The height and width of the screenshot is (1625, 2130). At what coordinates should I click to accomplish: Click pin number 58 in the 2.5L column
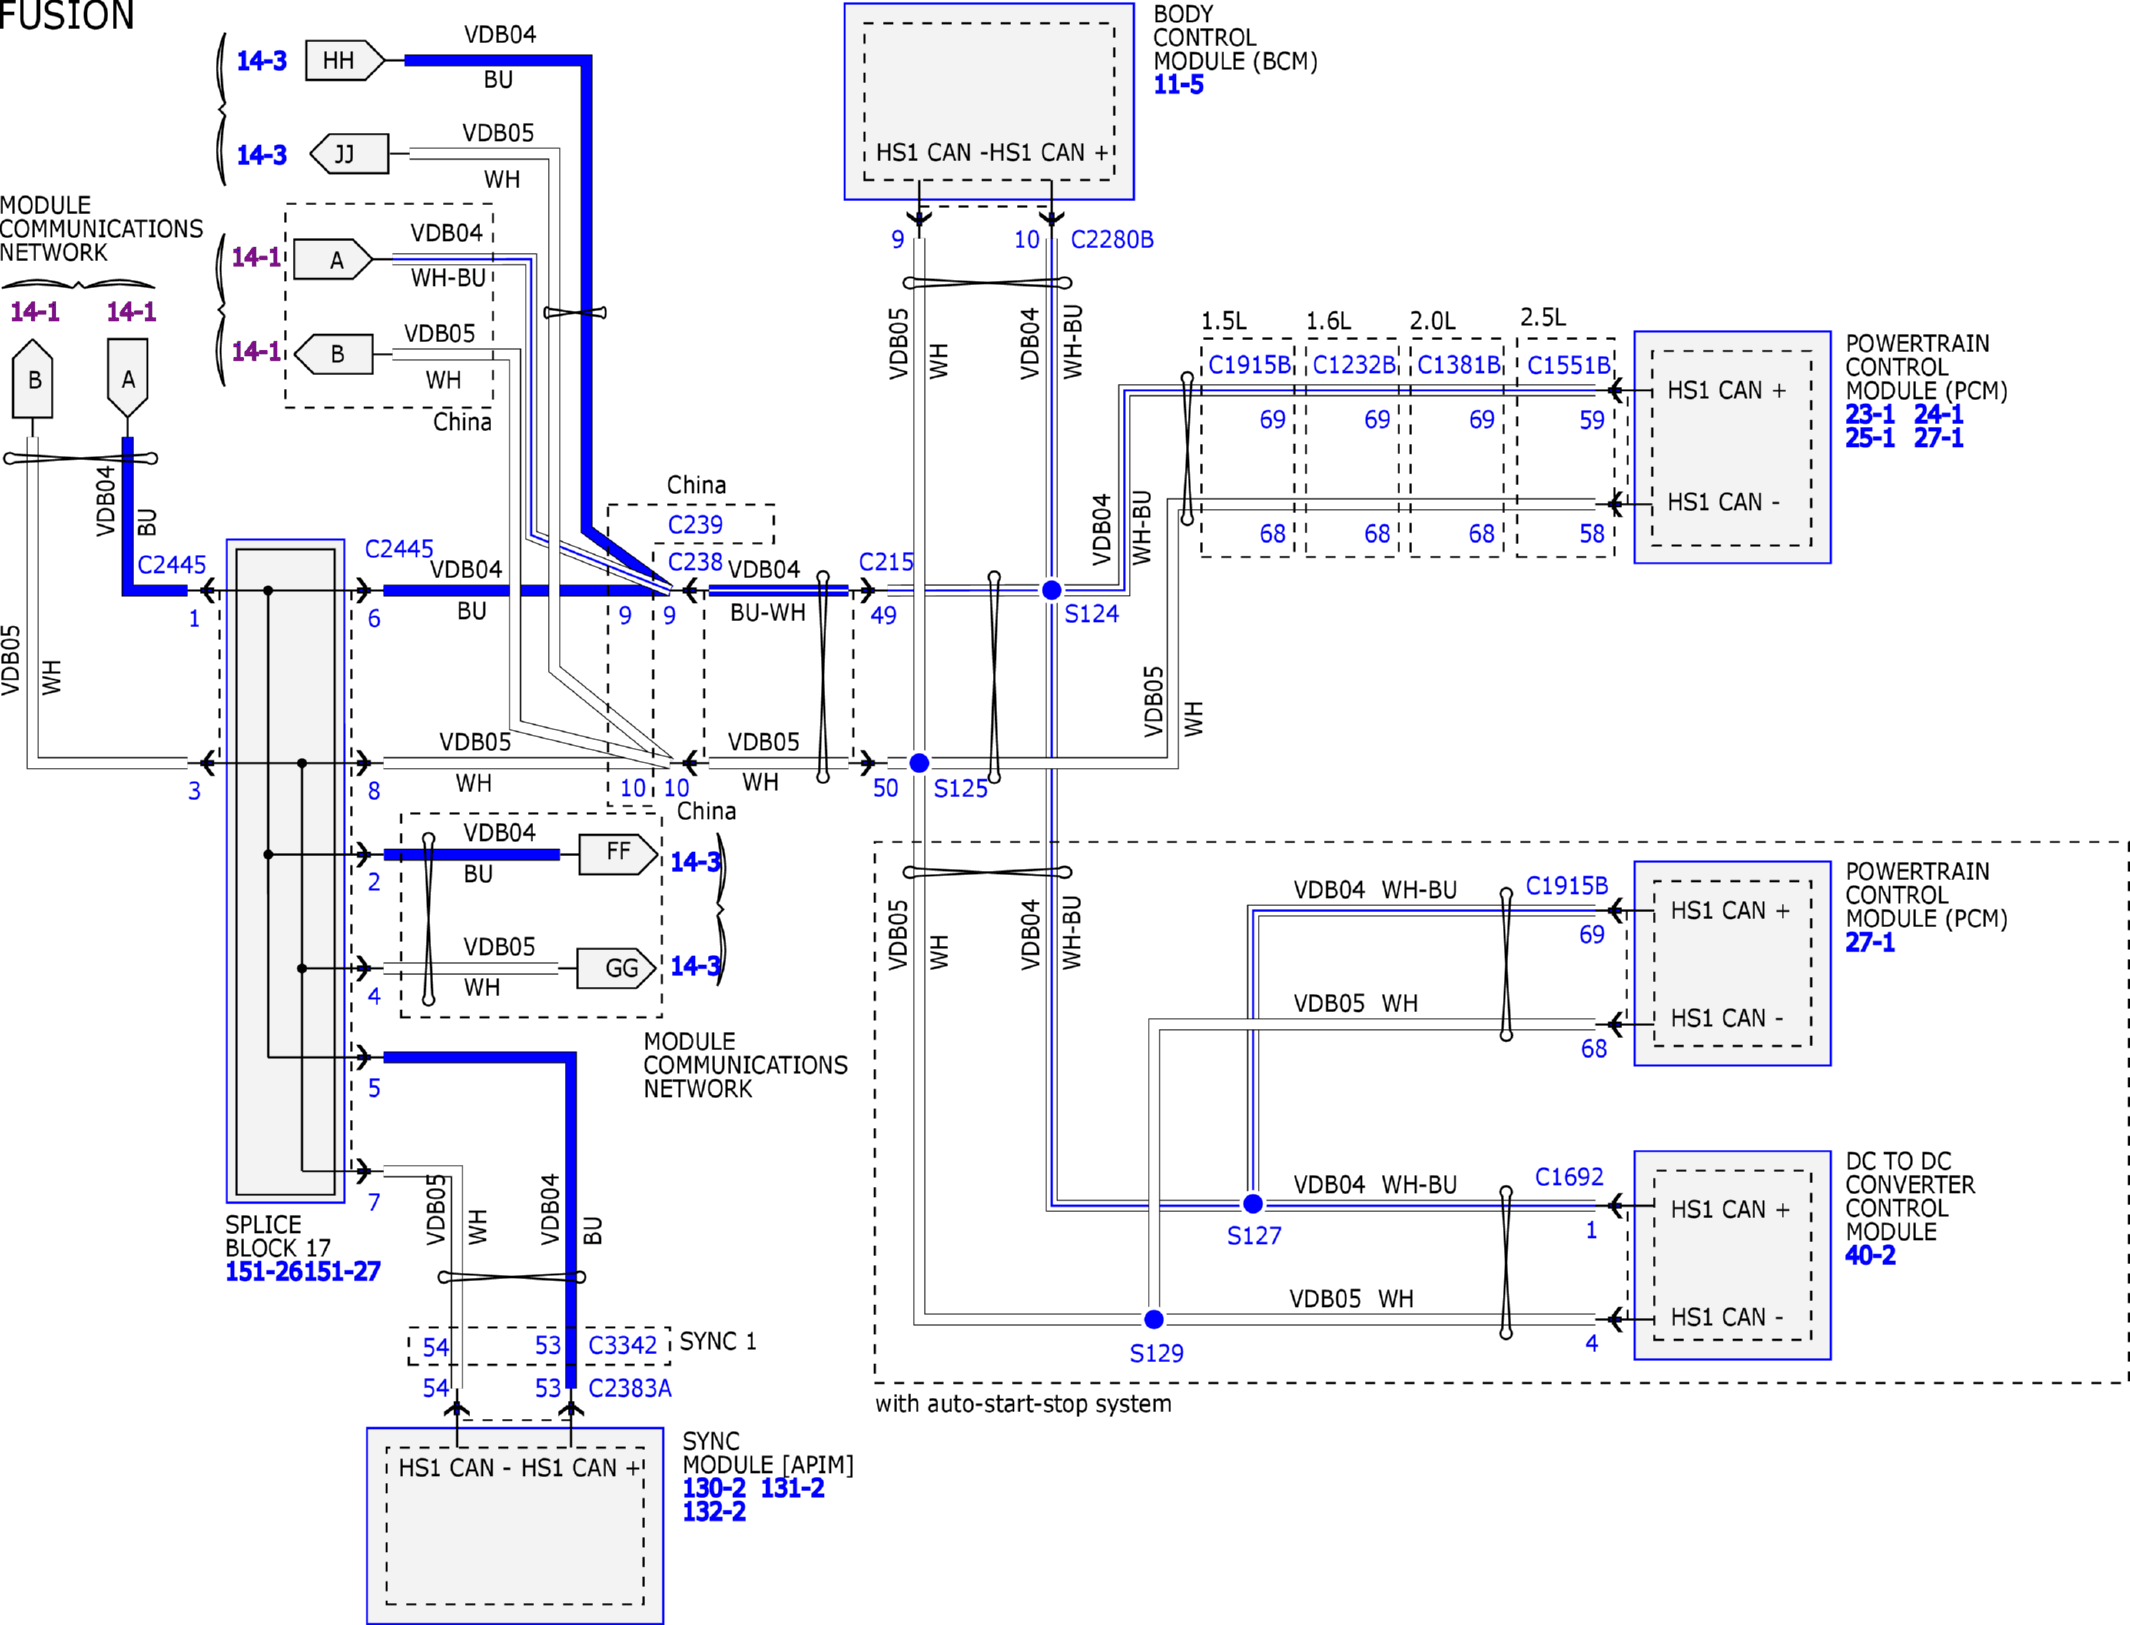(x=1592, y=534)
